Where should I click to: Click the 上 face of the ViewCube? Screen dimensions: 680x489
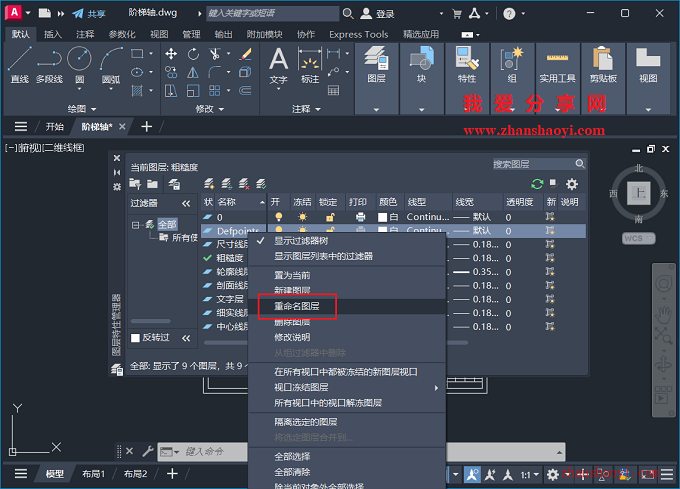click(x=639, y=193)
